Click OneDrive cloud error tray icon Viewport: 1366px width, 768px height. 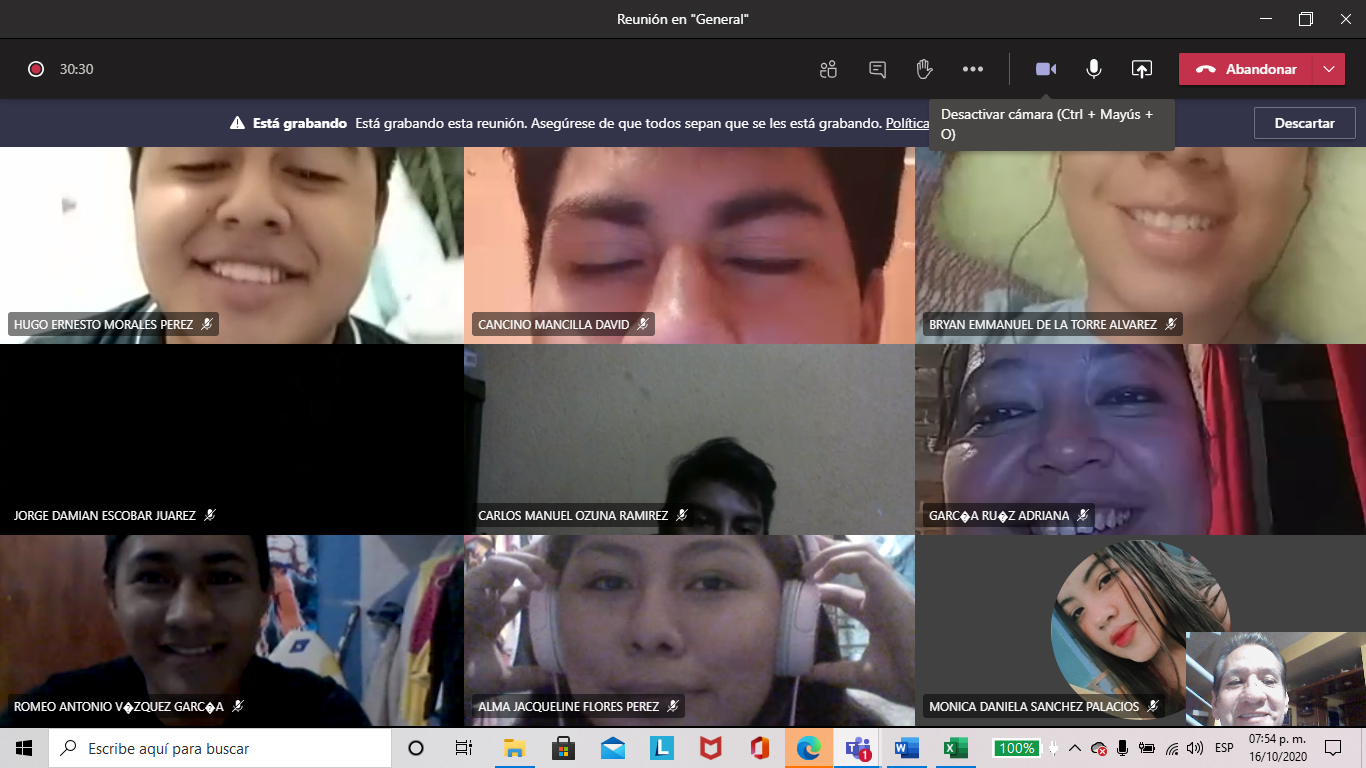point(1099,748)
